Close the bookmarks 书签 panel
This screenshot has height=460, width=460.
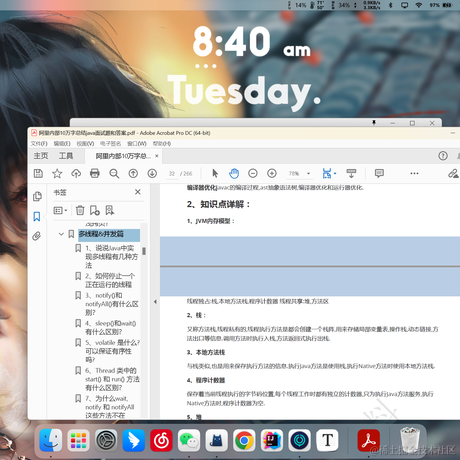(138, 192)
